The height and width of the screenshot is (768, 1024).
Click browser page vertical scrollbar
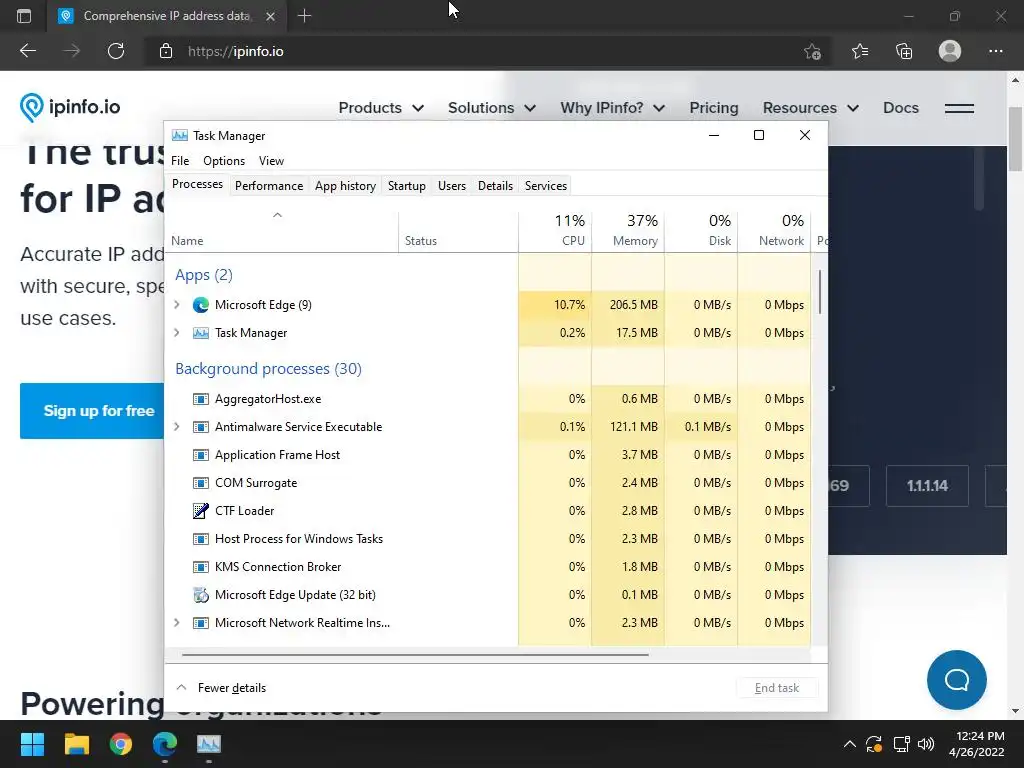pyautogui.click(x=1015, y=139)
